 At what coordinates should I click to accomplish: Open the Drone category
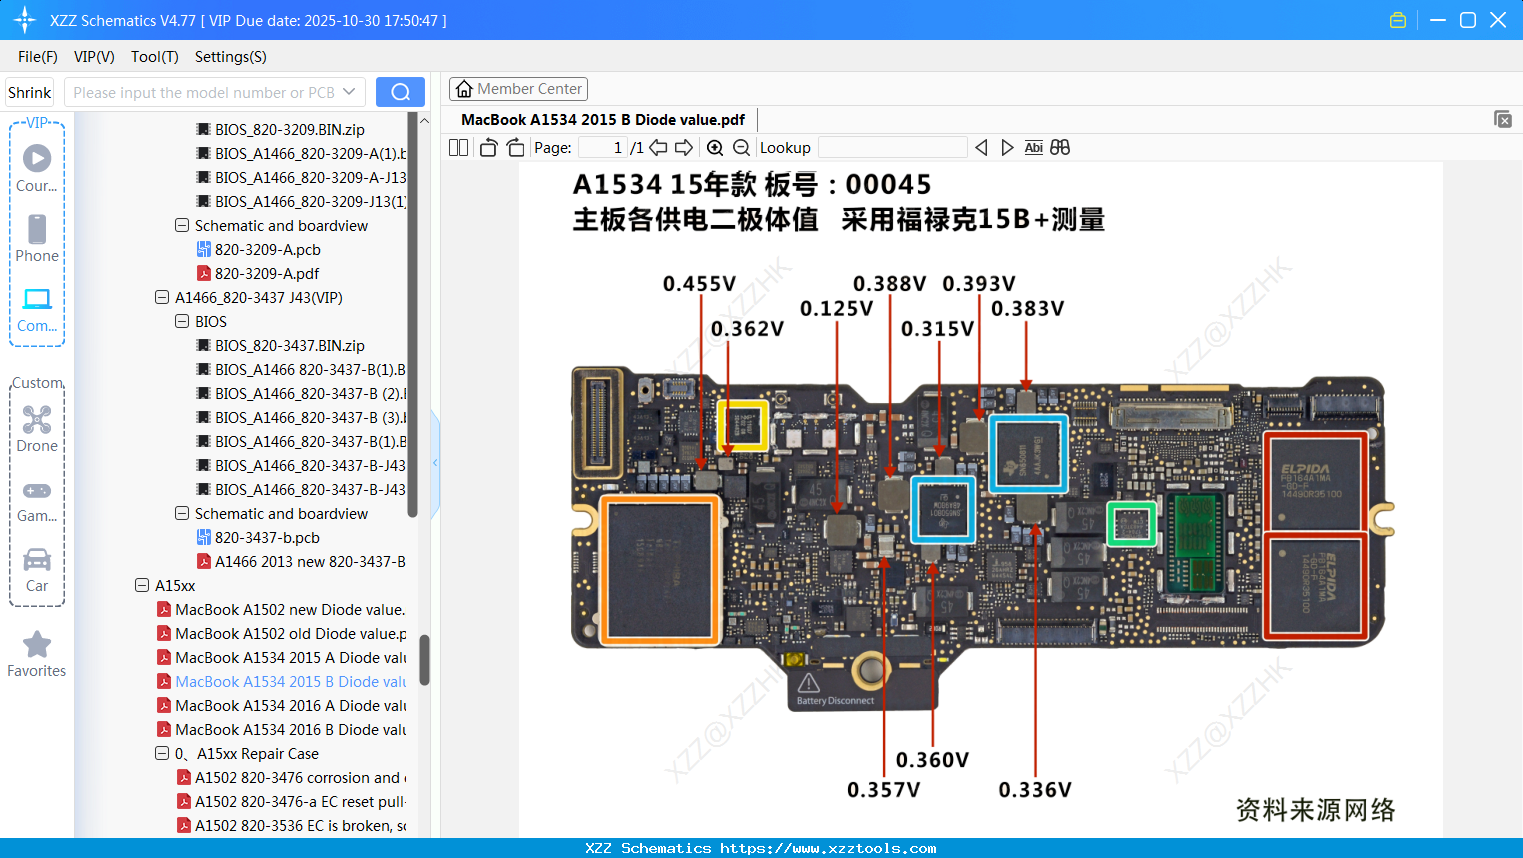37,428
